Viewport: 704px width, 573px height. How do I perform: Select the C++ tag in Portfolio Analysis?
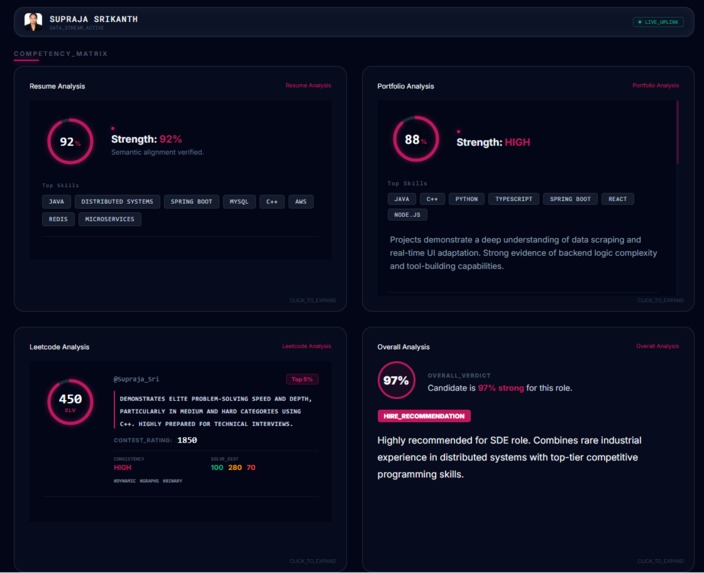coord(432,199)
